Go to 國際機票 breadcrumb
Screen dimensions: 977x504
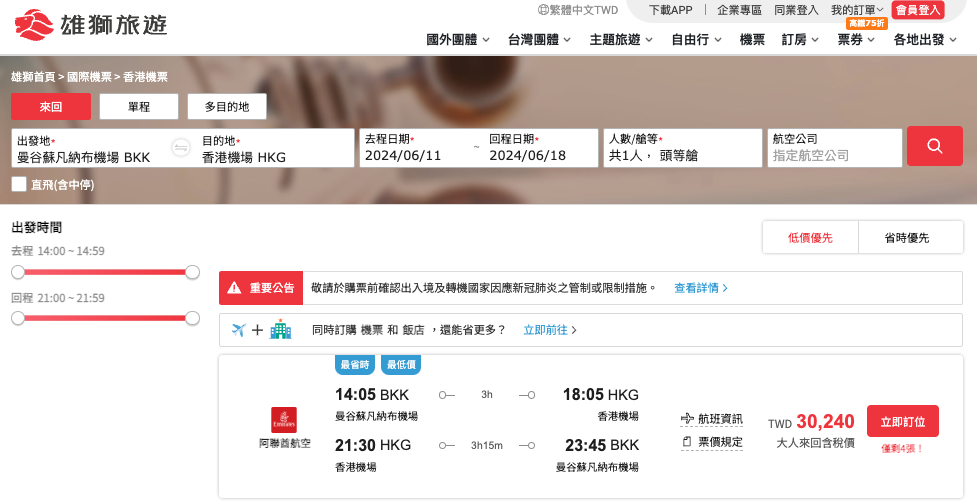click(x=89, y=77)
